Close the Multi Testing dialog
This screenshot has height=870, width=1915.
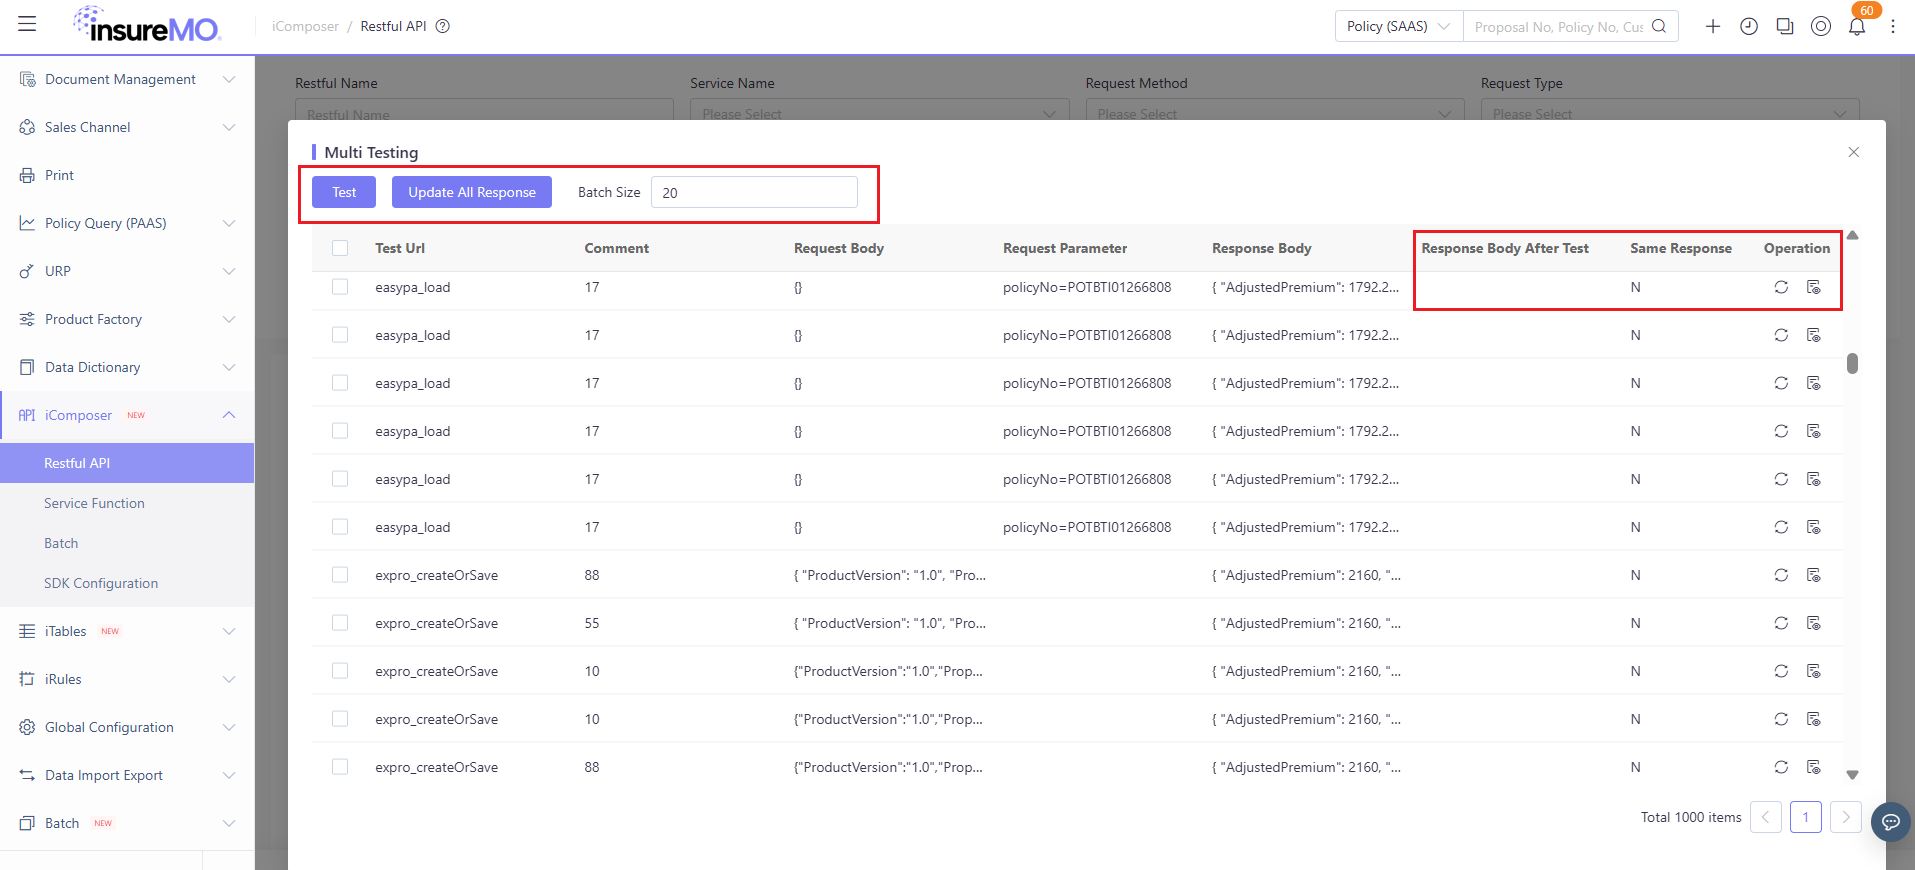(1854, 152)
